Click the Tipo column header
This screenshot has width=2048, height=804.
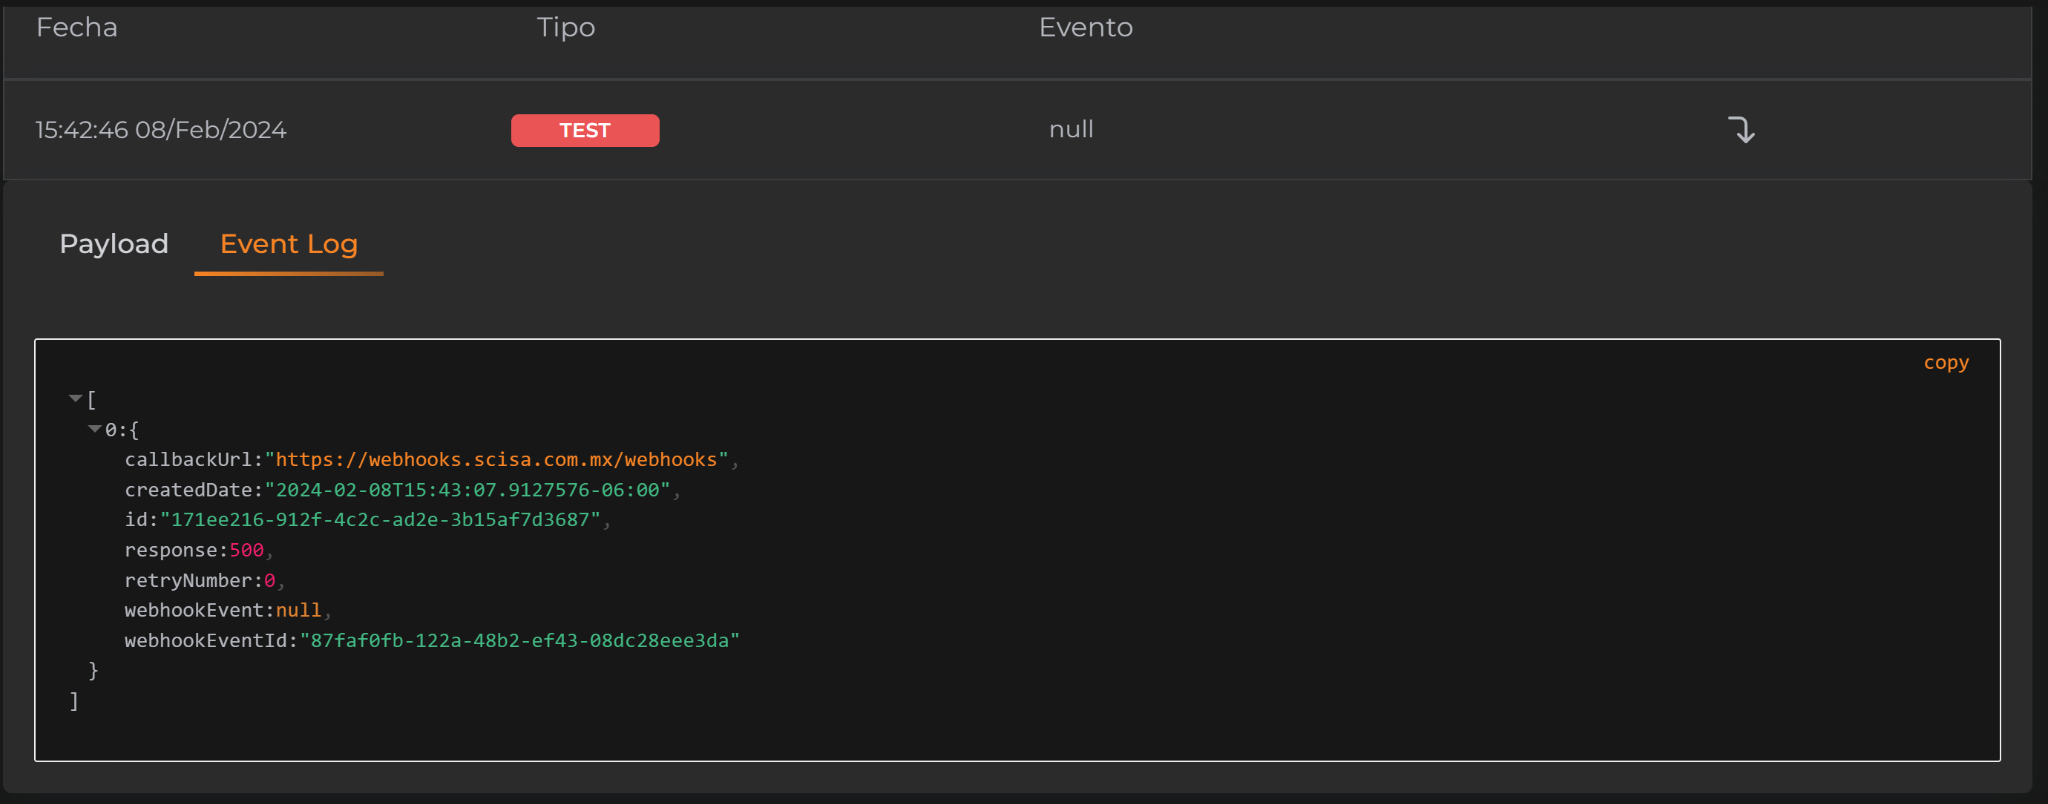tap(565, 28)
